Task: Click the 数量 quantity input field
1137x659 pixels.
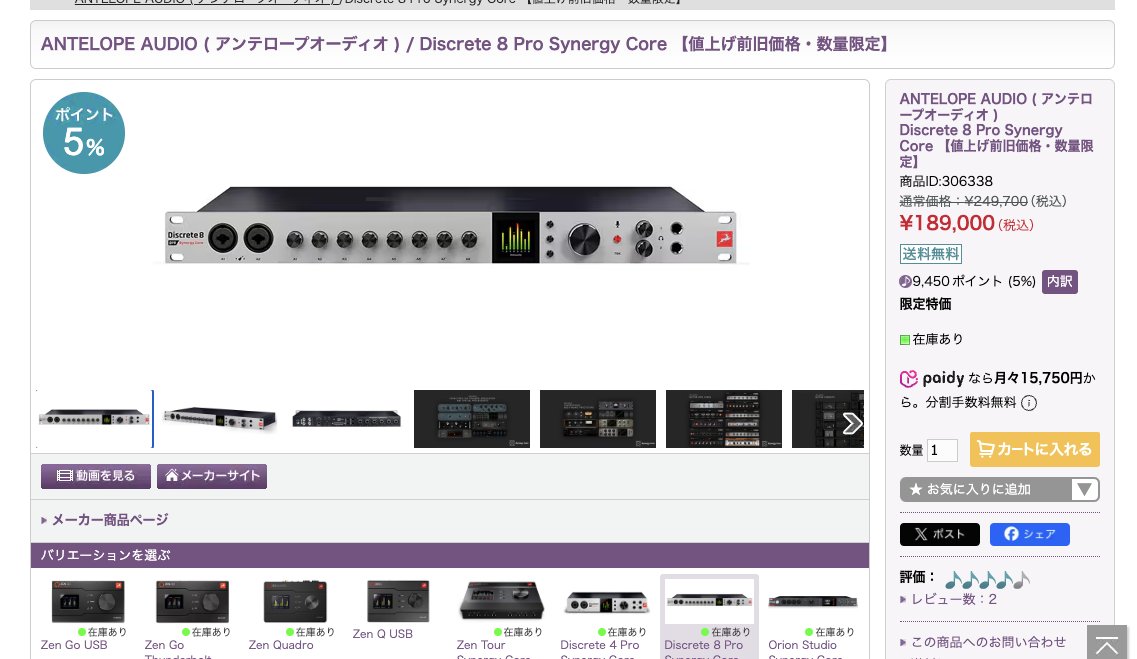Action: pyautogui.click(x=942, y=449)
